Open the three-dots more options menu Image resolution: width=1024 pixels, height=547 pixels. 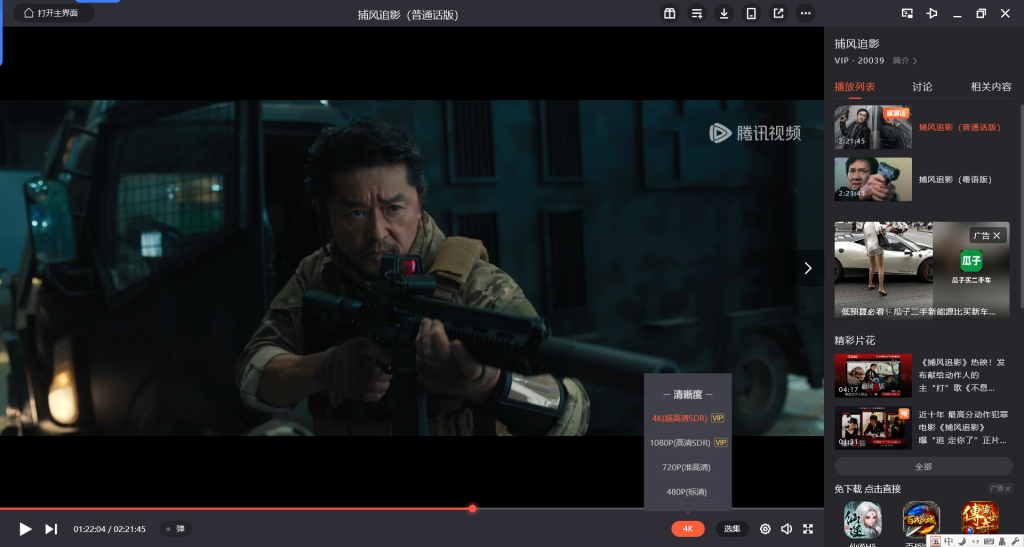tap(806, 13)
